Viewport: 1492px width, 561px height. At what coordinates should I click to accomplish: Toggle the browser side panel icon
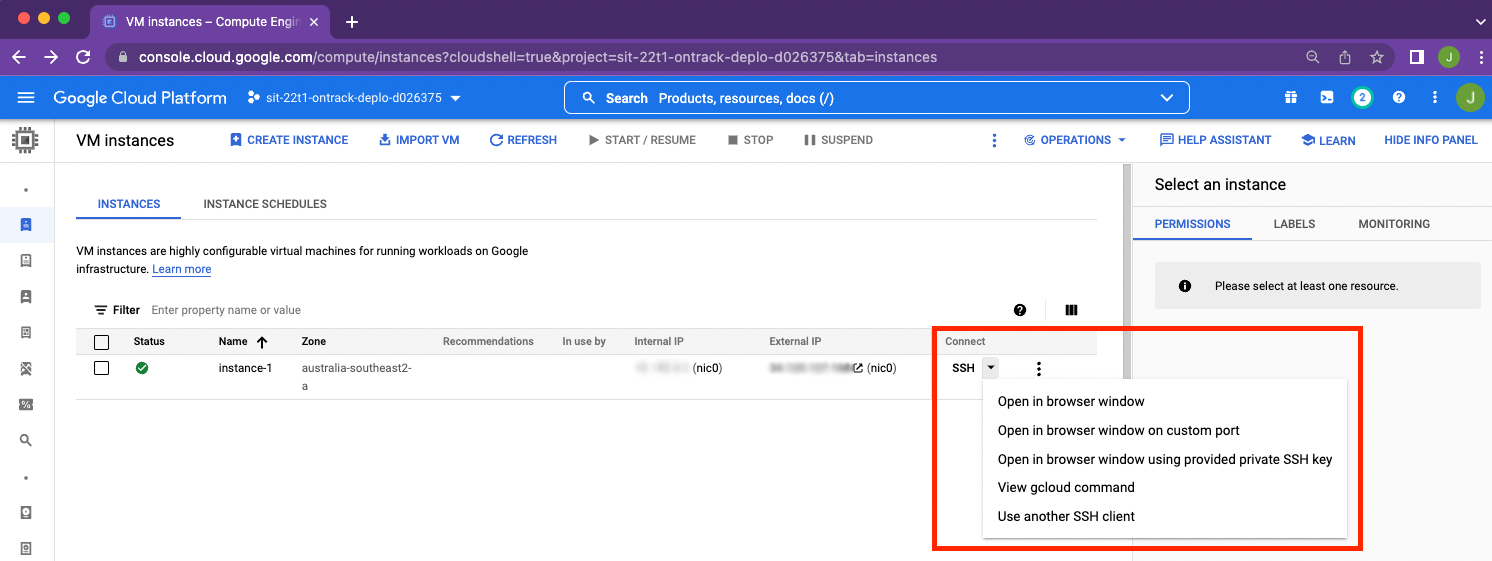point(1416,57)
